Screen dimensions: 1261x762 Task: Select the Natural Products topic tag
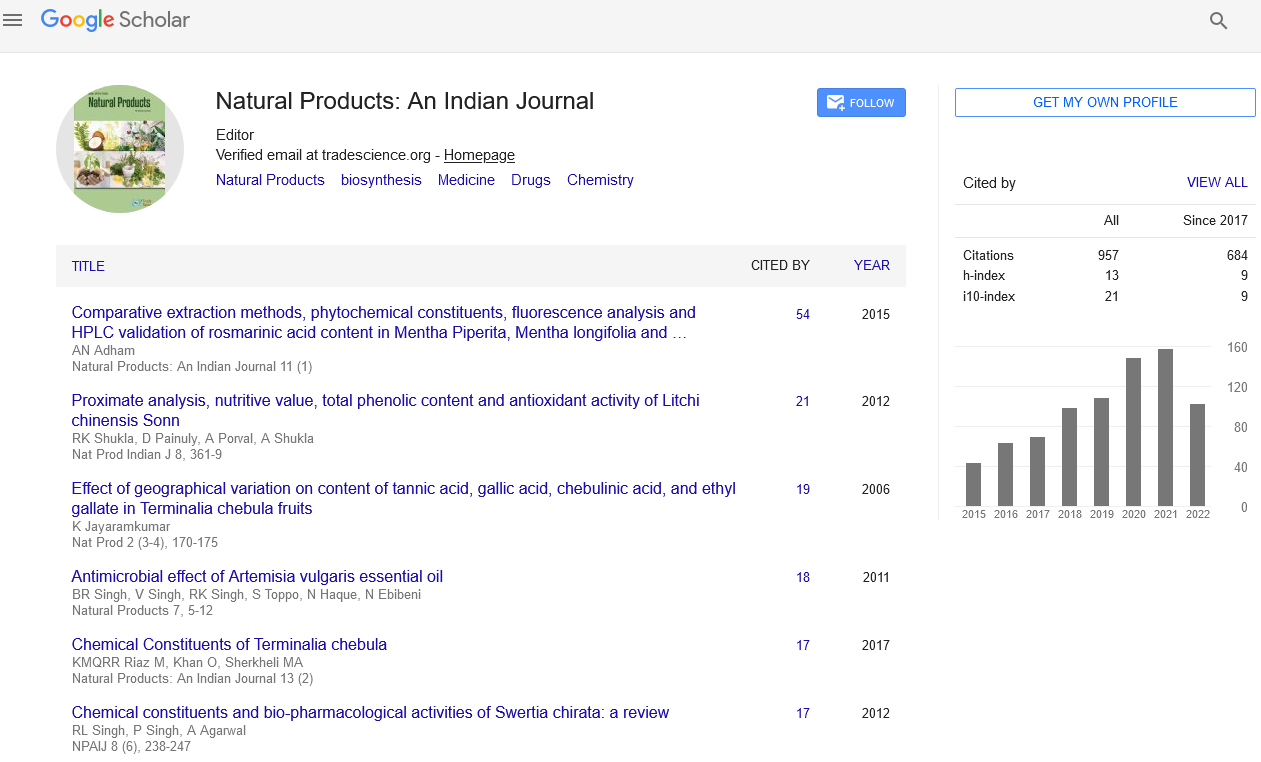270,180
